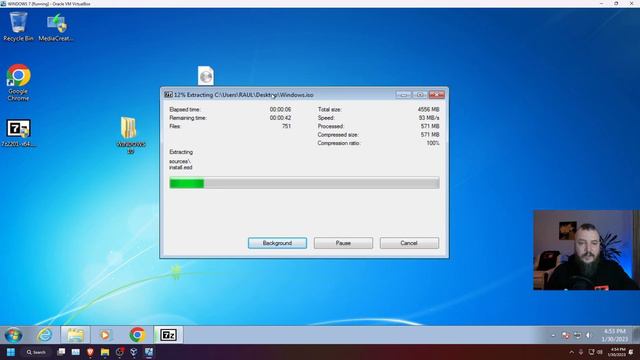
Task: Pause the extraction
Action: (343, 243)
